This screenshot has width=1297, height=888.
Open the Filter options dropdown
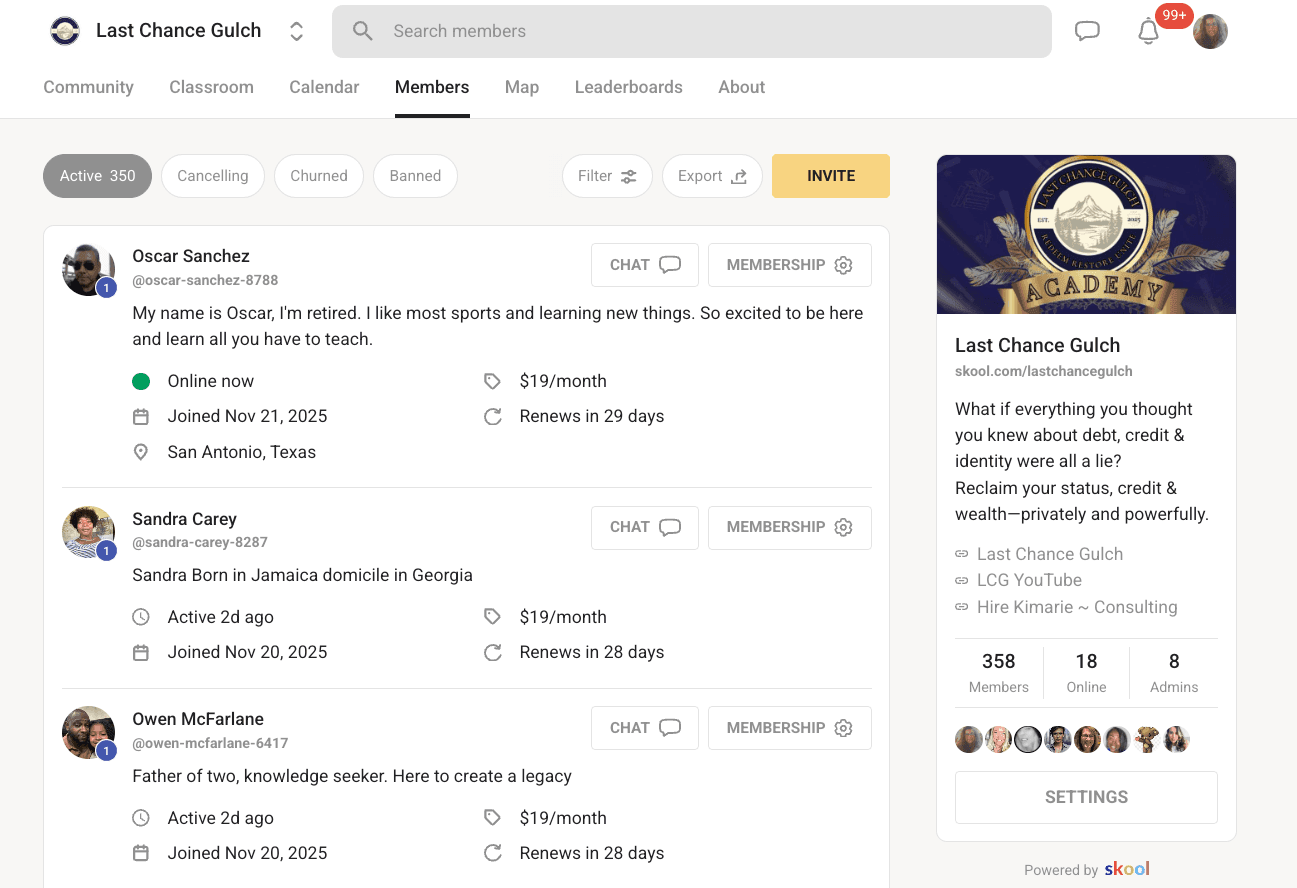point(607,176)
